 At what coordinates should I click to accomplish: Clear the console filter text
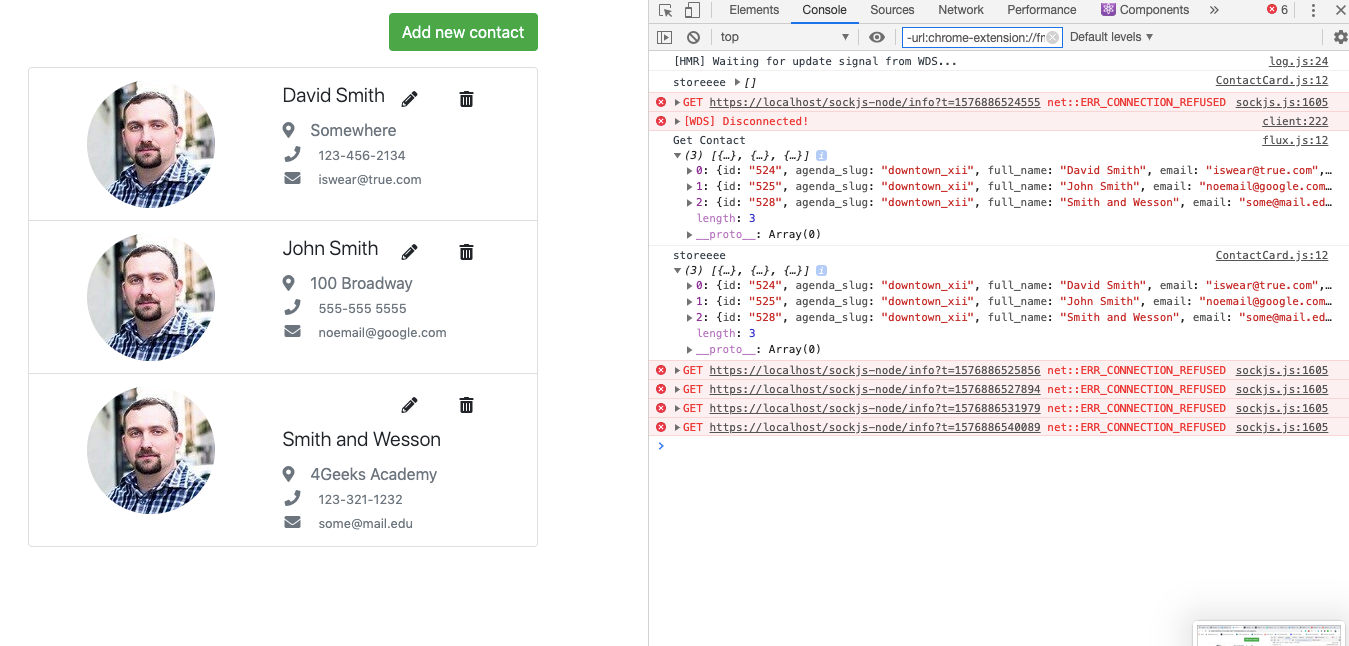[x=1052, y=37]
